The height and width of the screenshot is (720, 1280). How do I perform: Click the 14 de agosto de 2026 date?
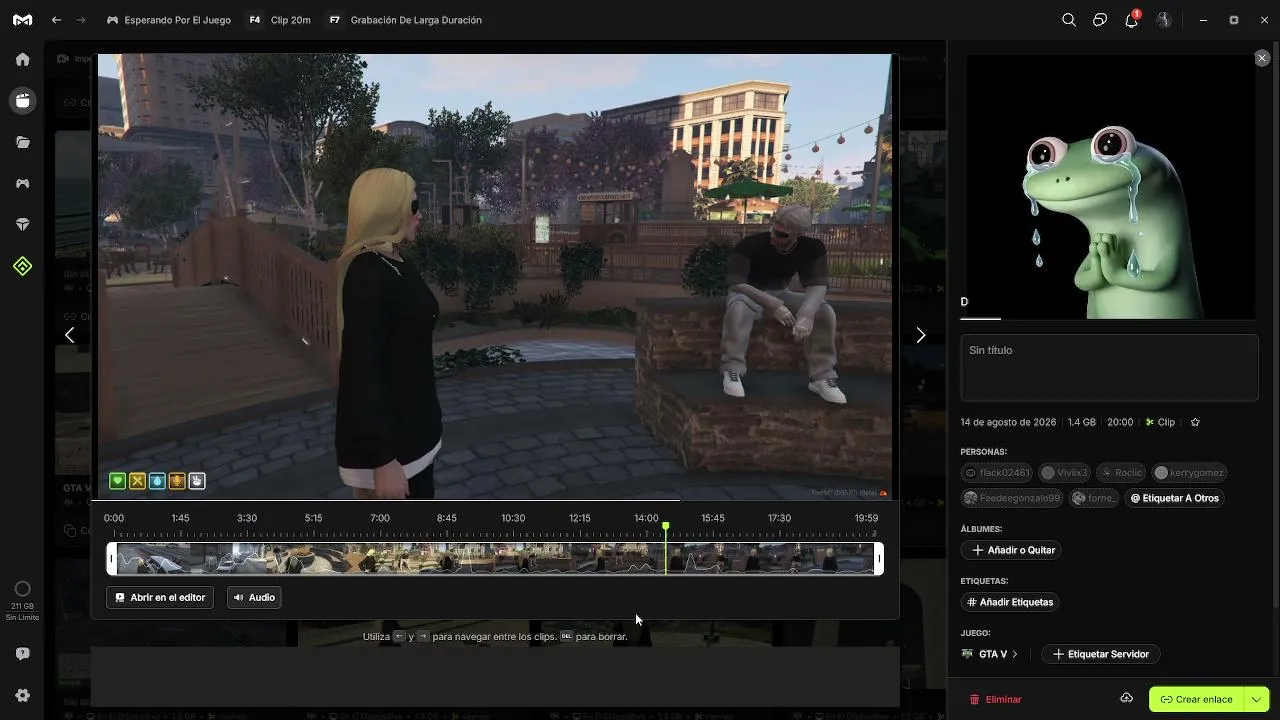pyautogui.click(x=1008, y=422)
